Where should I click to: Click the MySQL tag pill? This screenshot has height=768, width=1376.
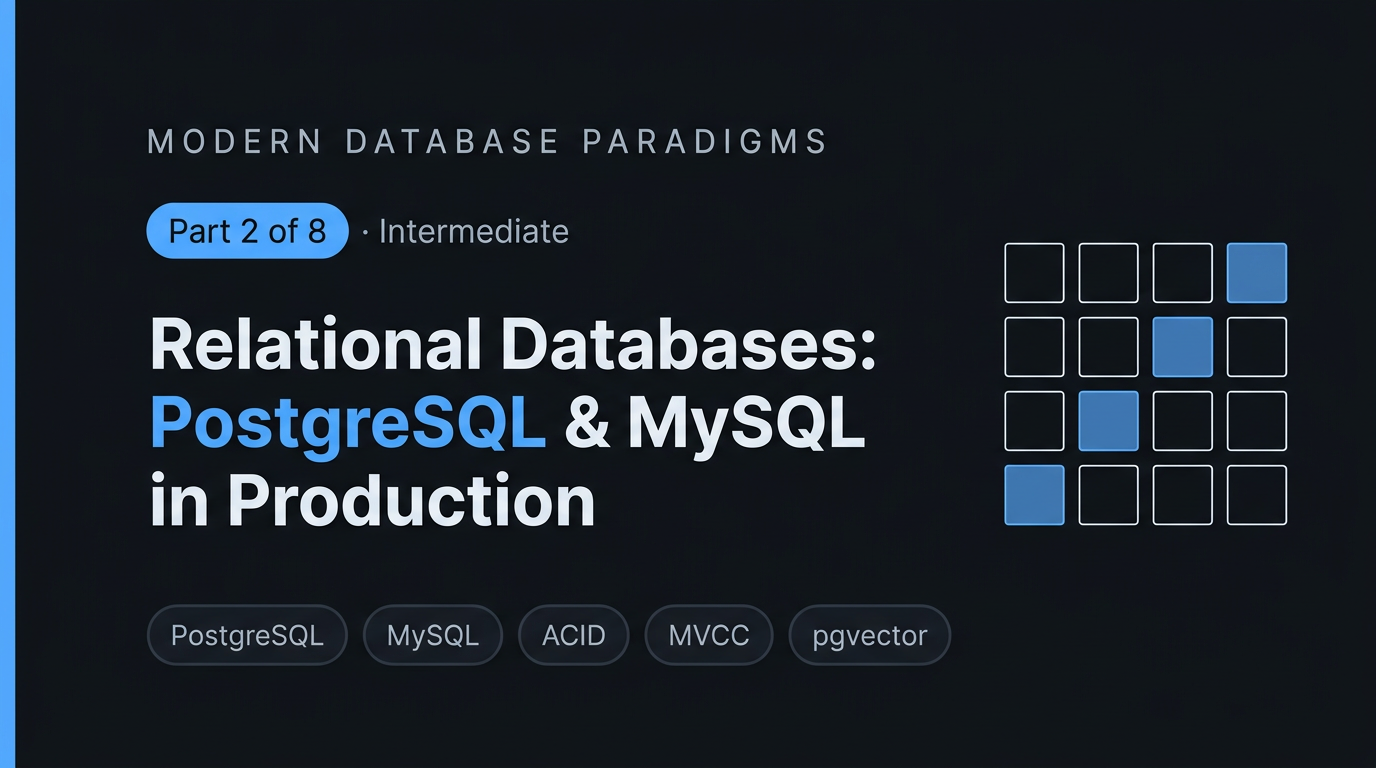pos(433,635)
